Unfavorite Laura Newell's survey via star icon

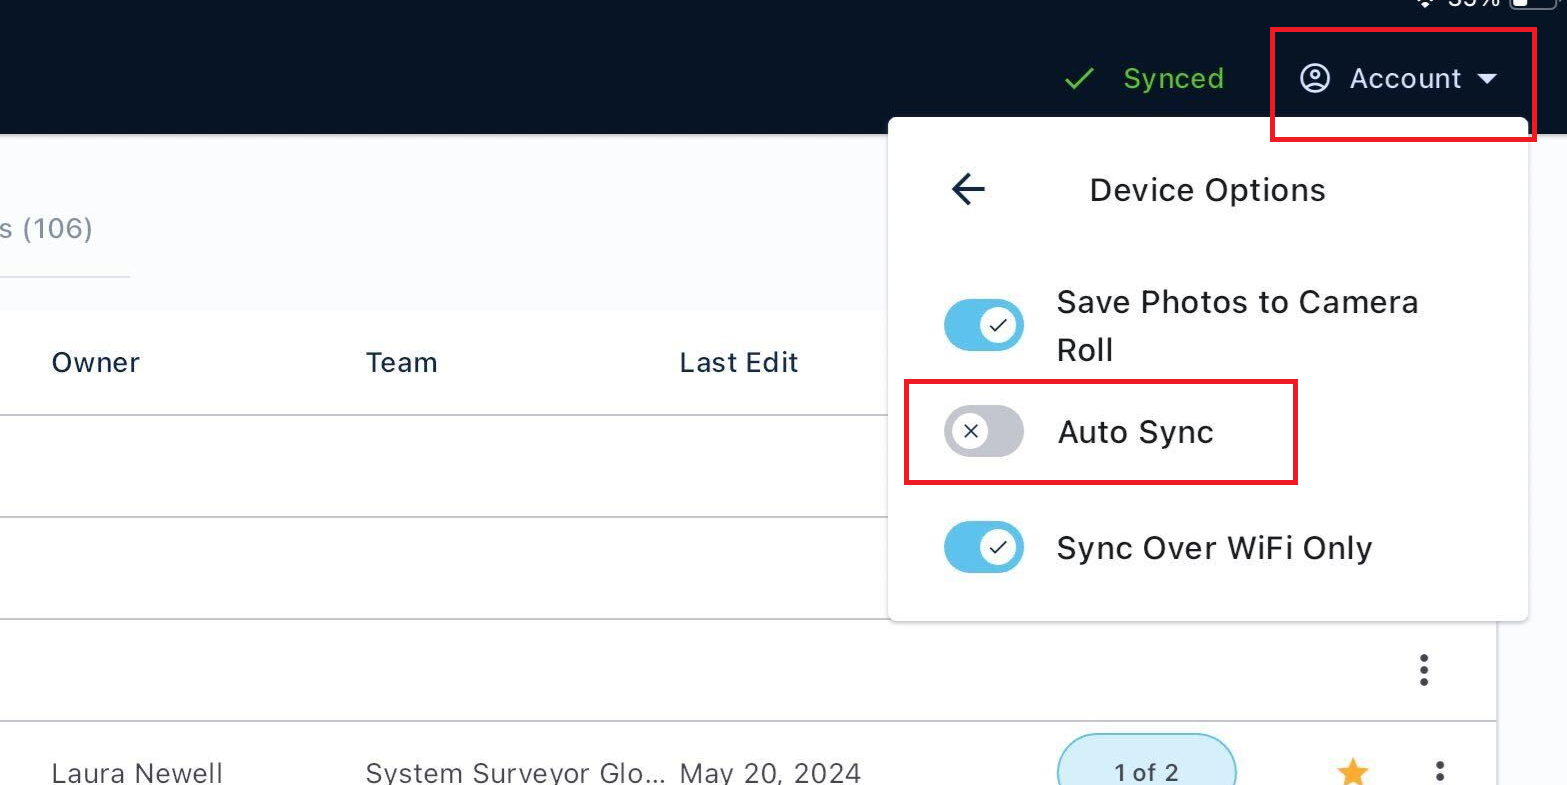[1352, 770]
